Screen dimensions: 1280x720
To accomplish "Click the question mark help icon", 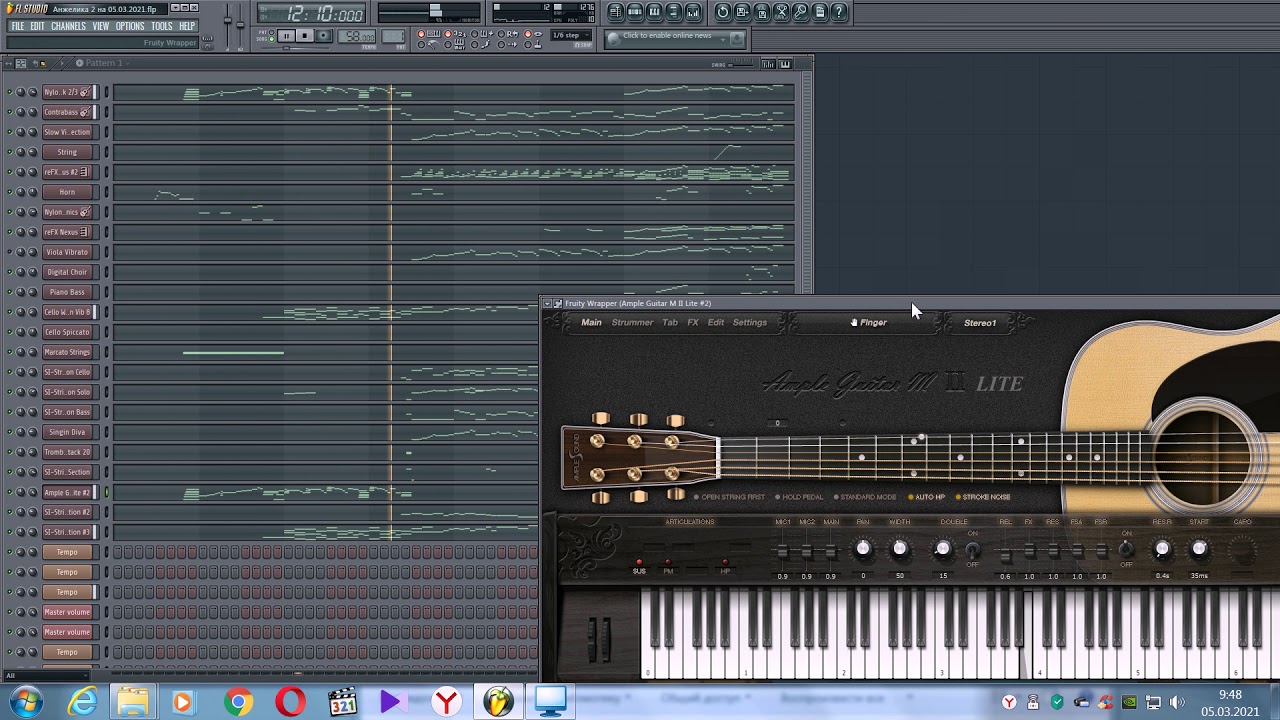I will point(839,12).
